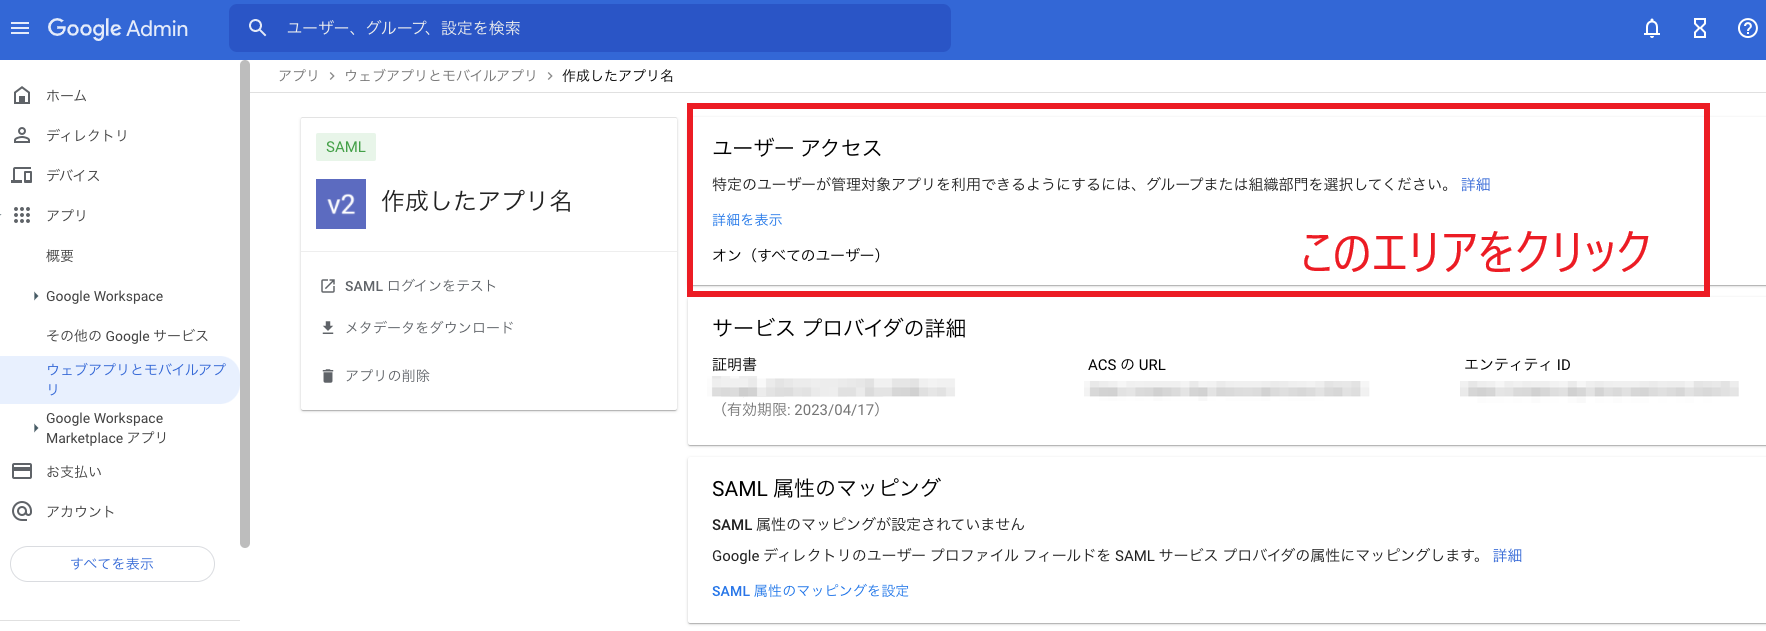Click the green SAML badge
The image size is (1766, 631).
point(346,147)
